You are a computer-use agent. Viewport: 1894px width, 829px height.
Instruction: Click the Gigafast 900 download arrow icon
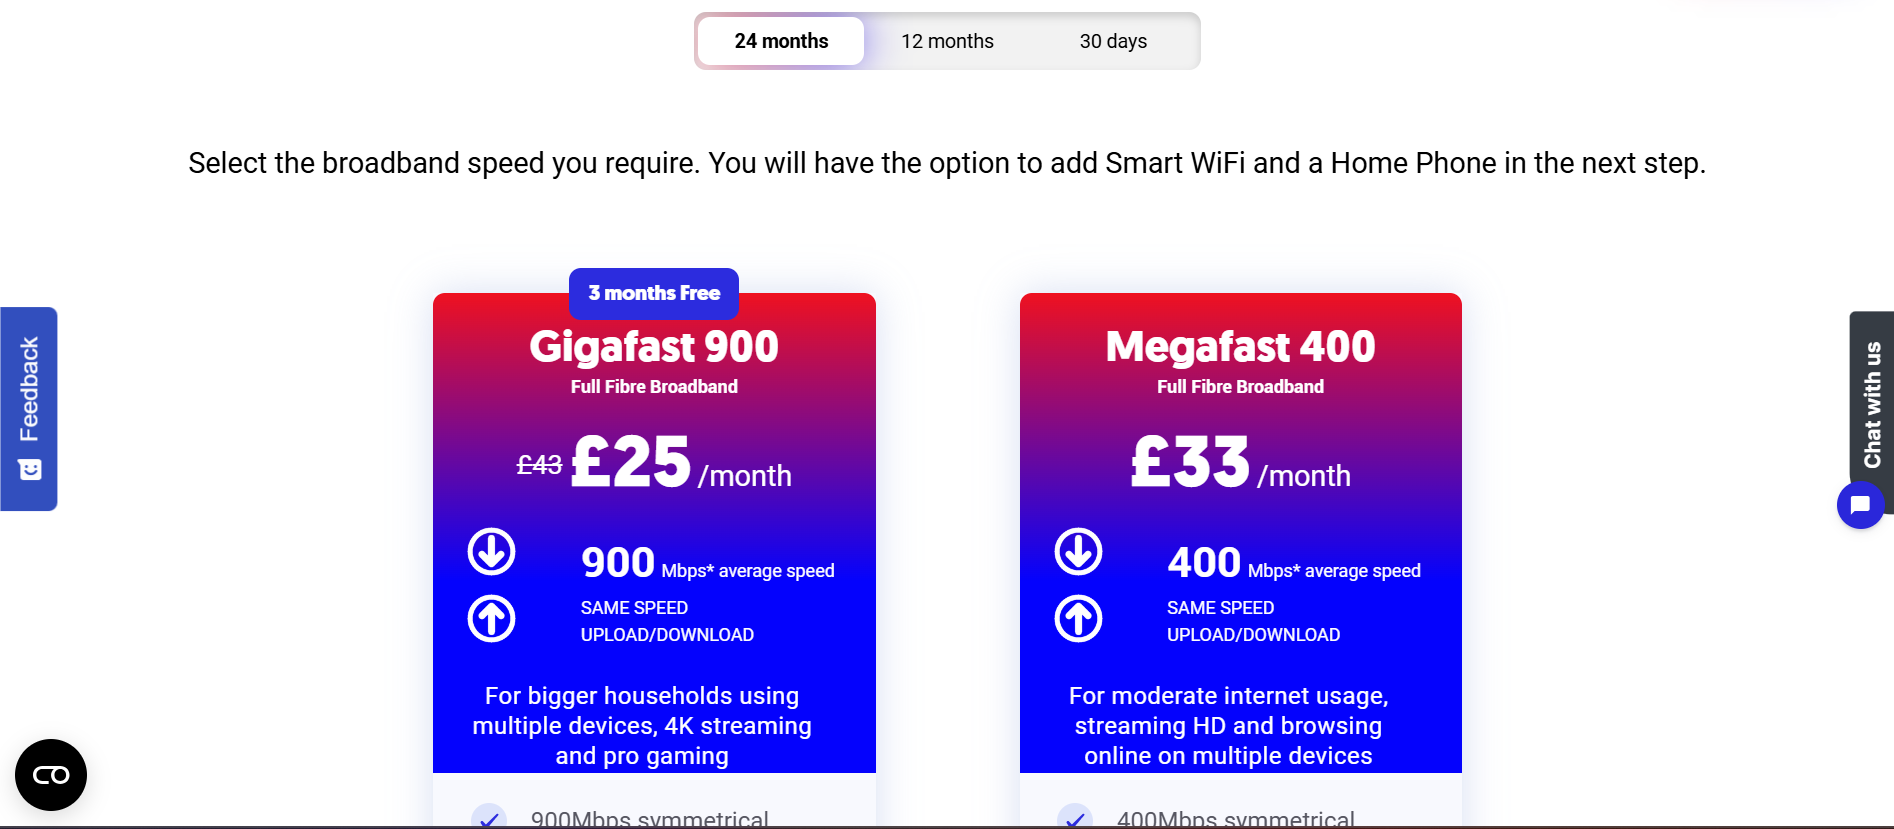click(491, 552)
